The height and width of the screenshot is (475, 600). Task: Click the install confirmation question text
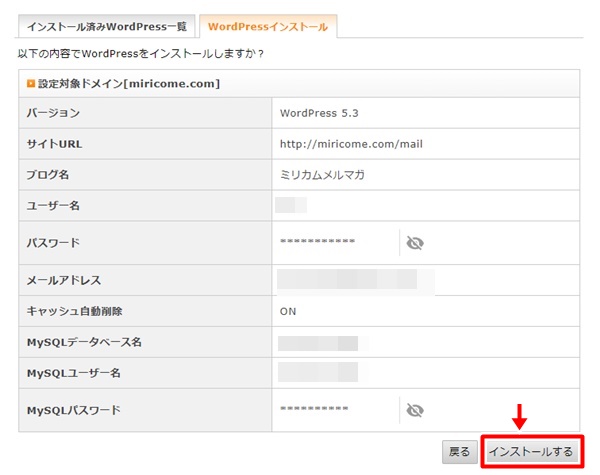pos(141,53)
